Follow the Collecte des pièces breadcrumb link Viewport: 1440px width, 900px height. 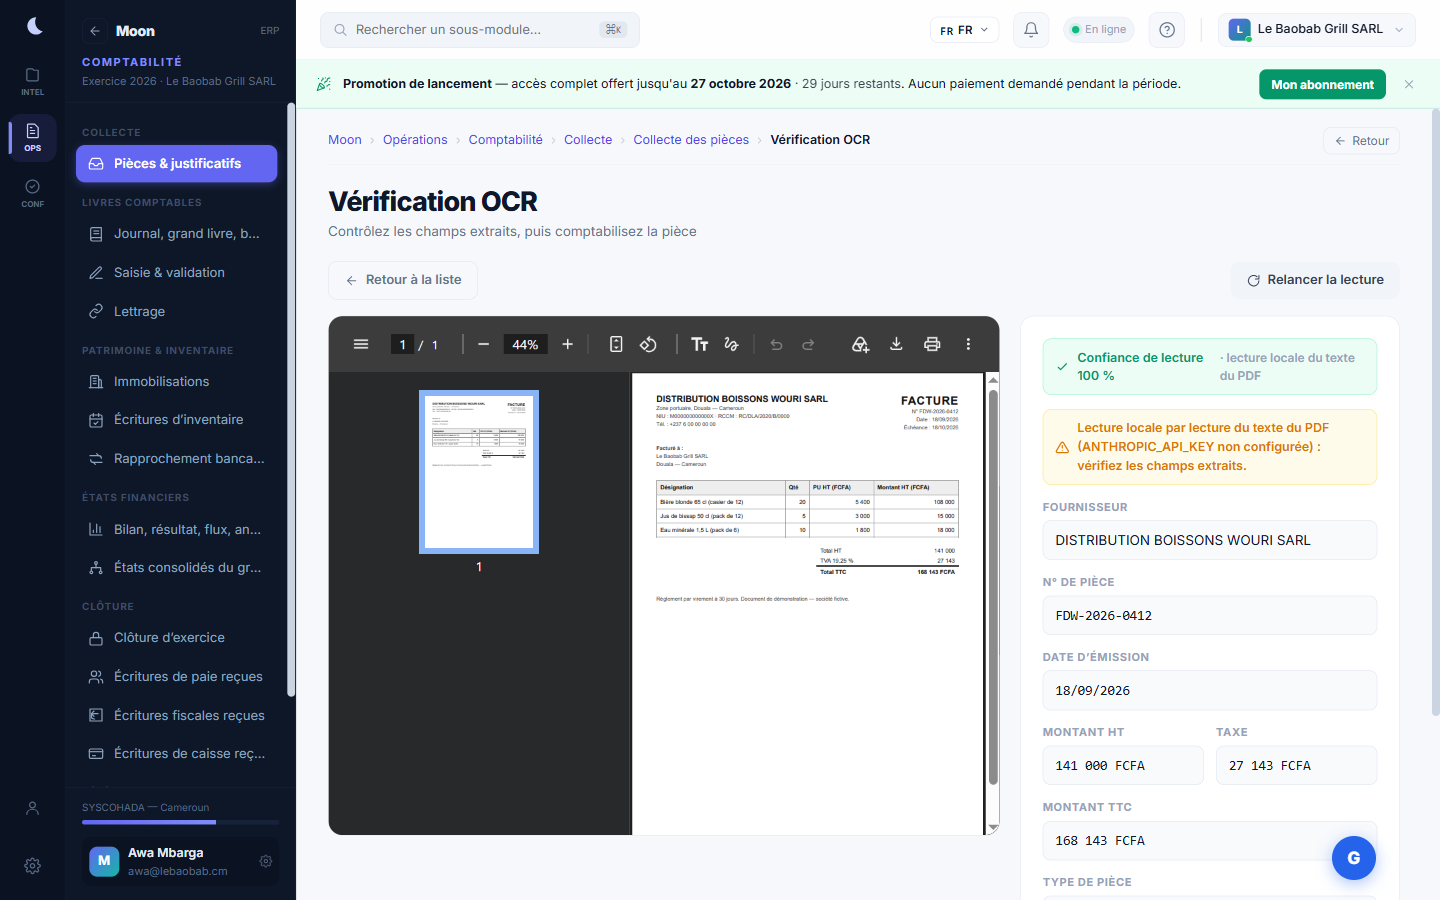tap(691, 140)
